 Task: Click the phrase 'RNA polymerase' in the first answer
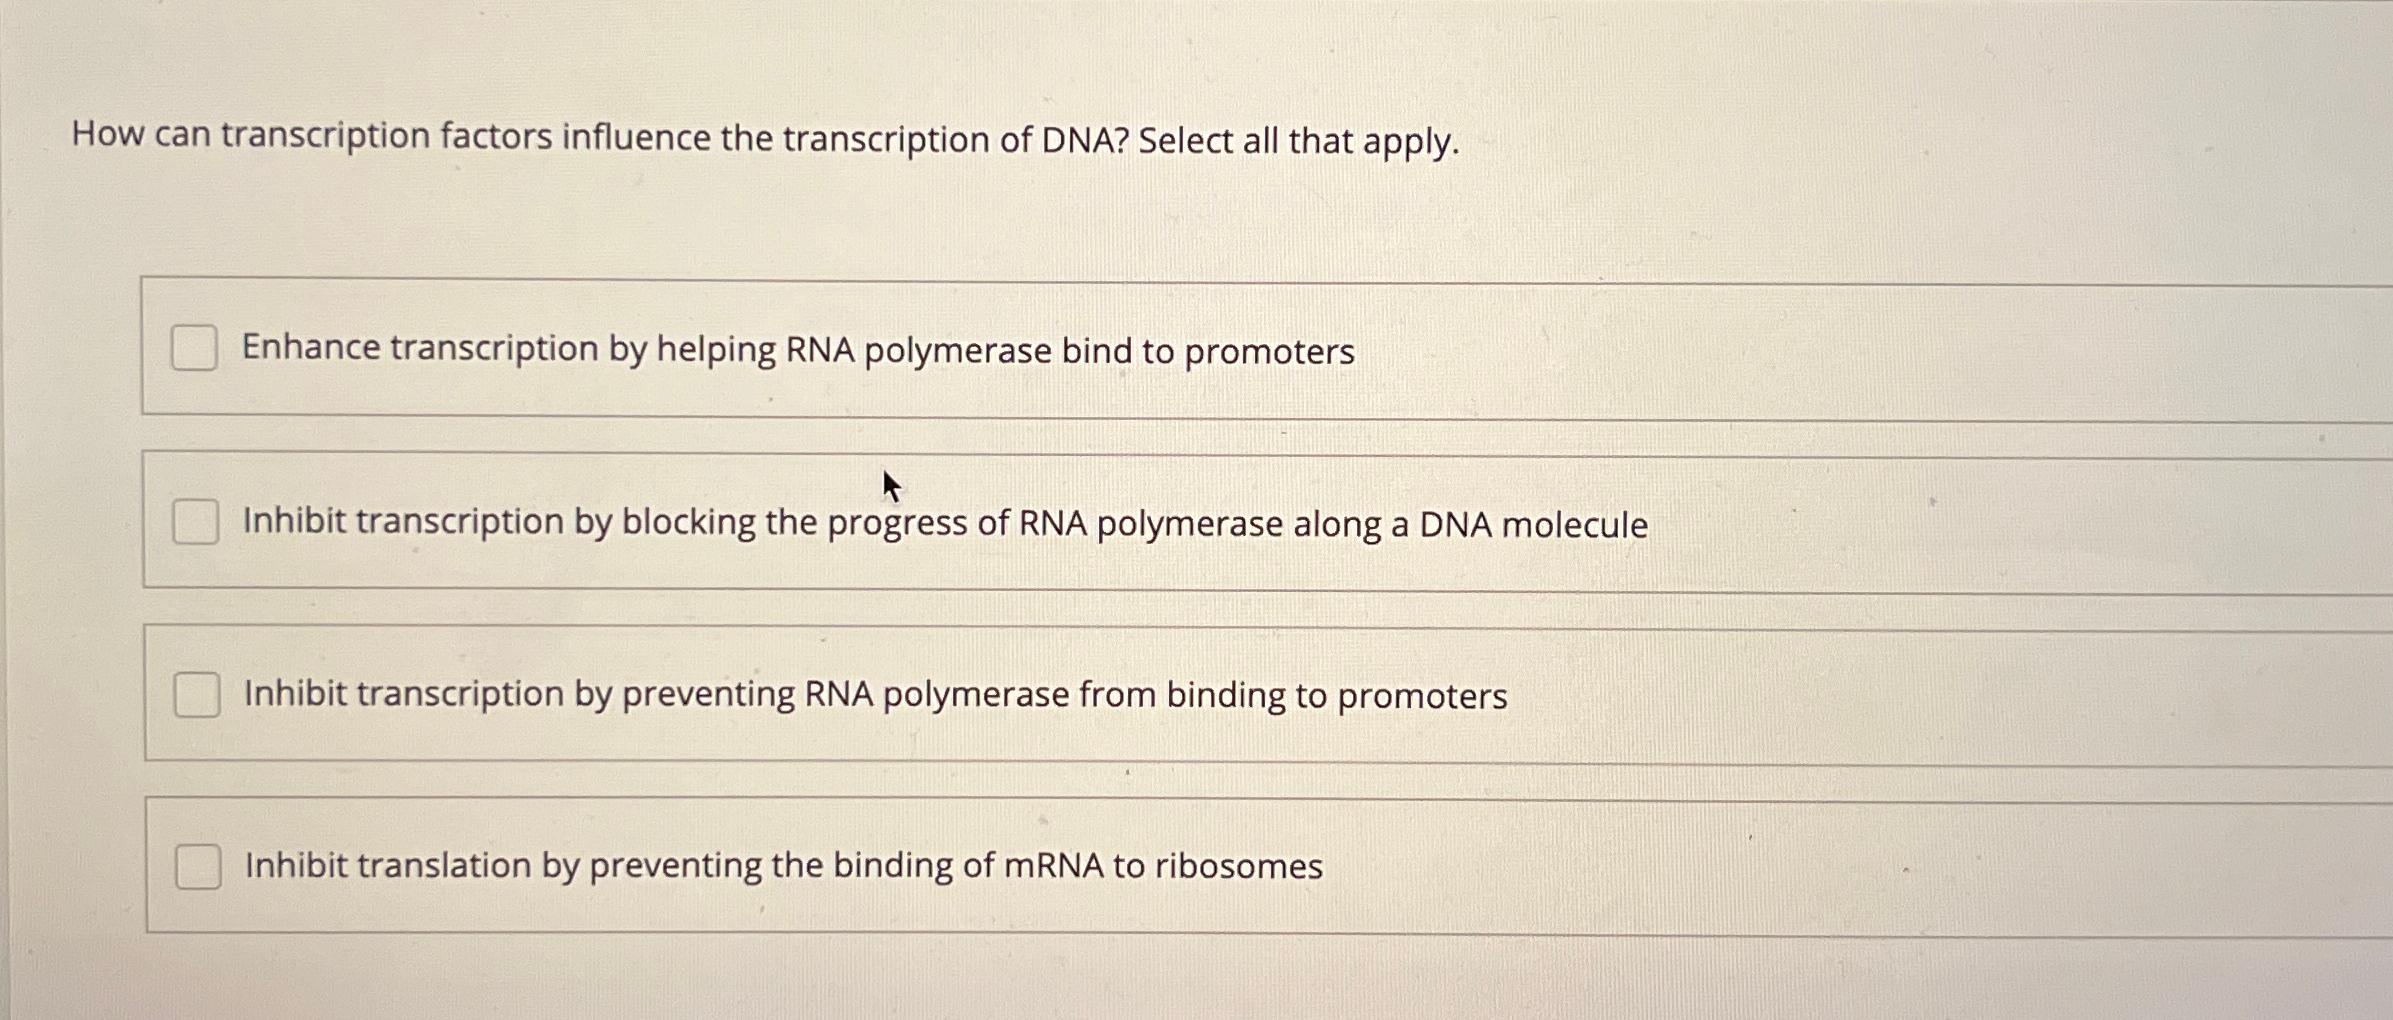point(922,350)
